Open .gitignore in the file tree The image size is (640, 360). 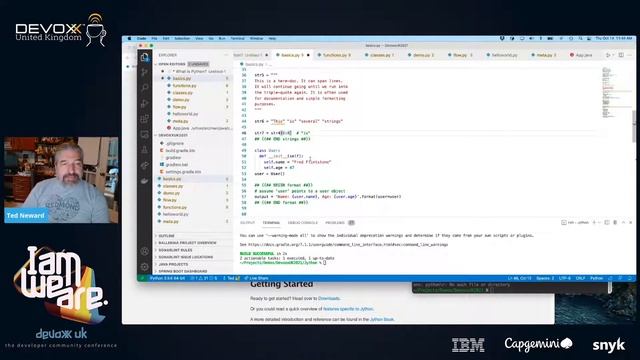click(x=175, y=143)
